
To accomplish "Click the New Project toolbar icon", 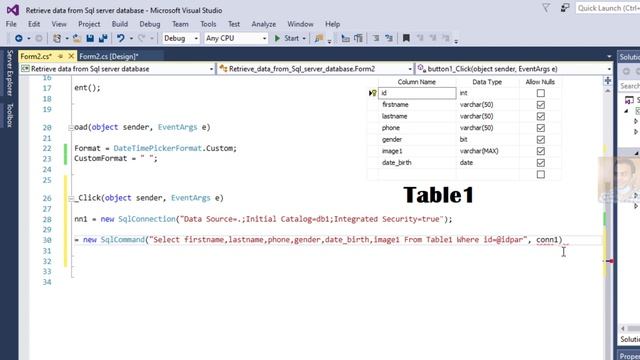I will pyautogui.click(x=57, y=38).
